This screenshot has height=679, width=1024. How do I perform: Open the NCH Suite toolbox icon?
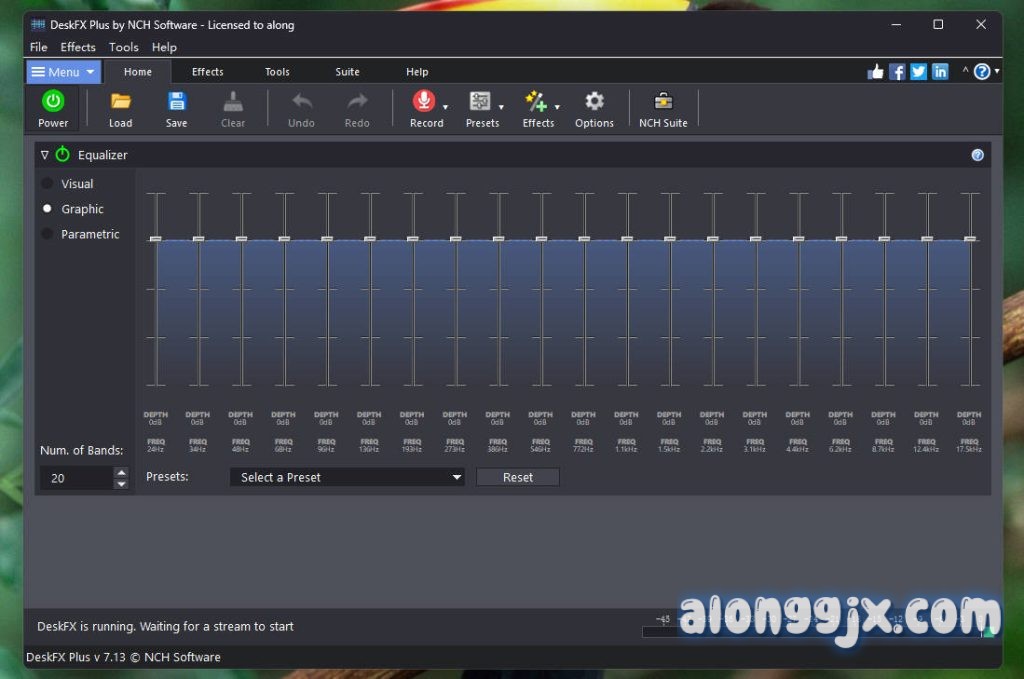pos(662,101)
